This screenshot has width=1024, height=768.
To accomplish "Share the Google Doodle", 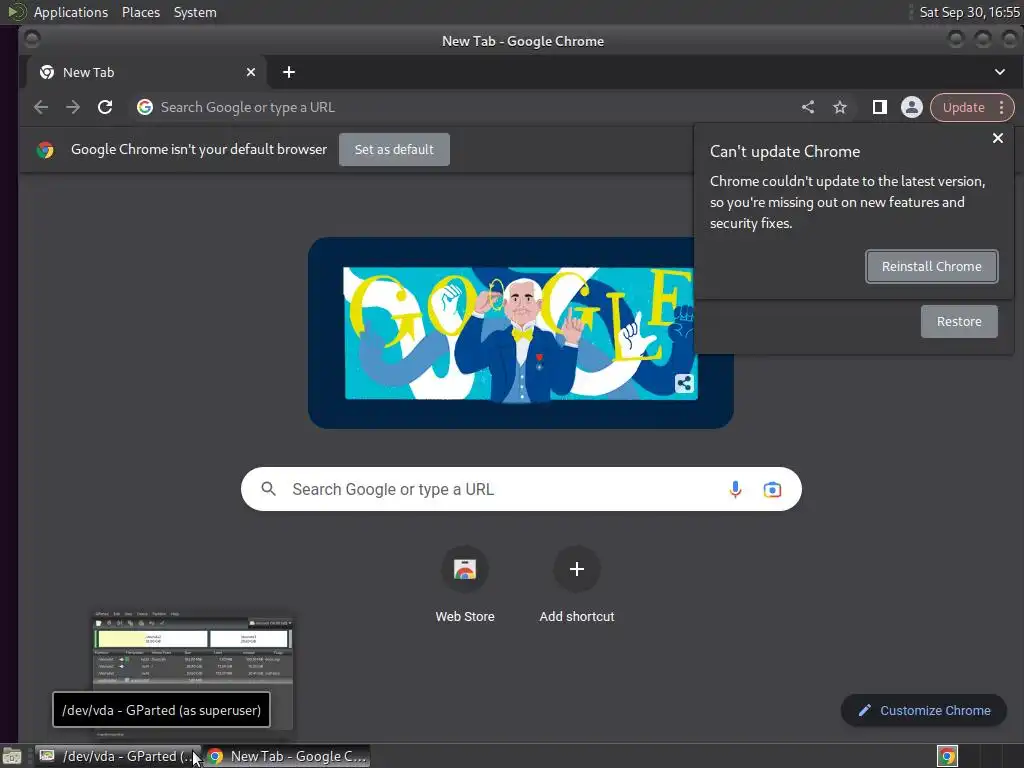I will 684,383.
